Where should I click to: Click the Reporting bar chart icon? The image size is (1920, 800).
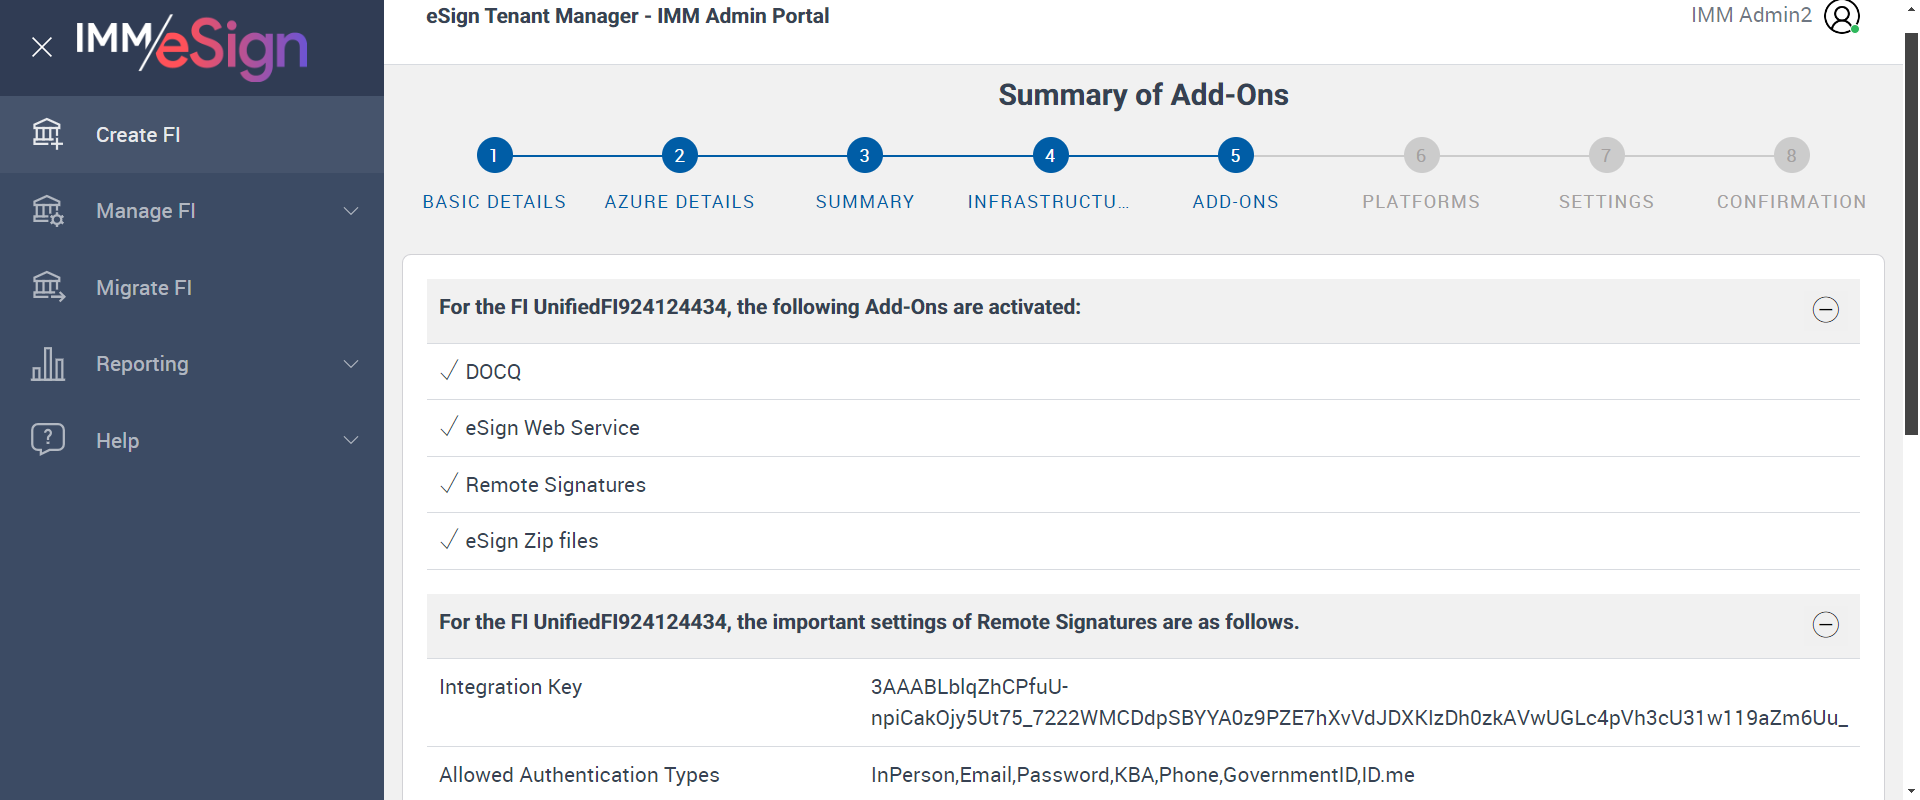(47, 364)
